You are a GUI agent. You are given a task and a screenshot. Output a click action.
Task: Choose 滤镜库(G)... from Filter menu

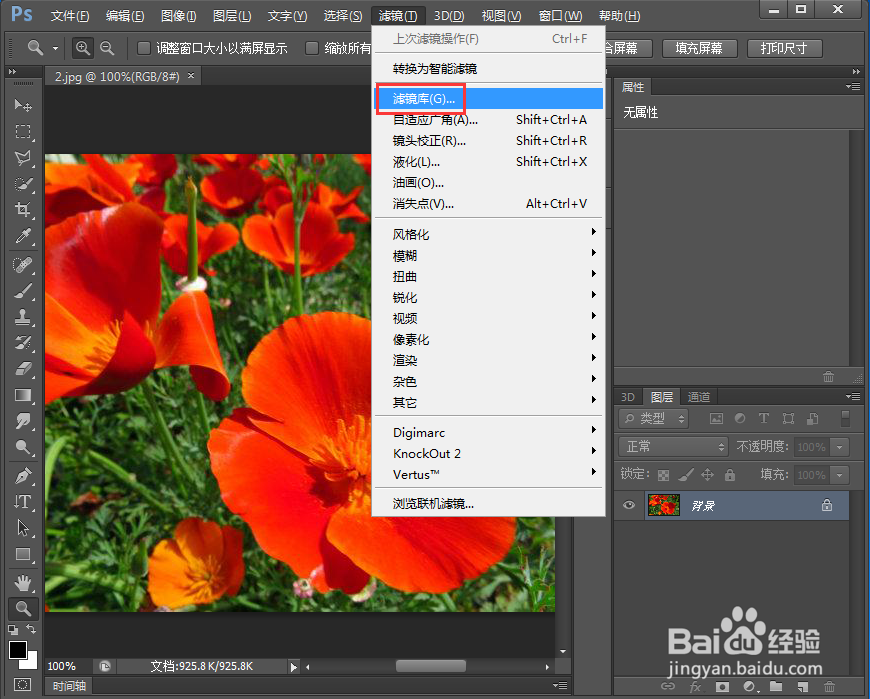point(488,99)
